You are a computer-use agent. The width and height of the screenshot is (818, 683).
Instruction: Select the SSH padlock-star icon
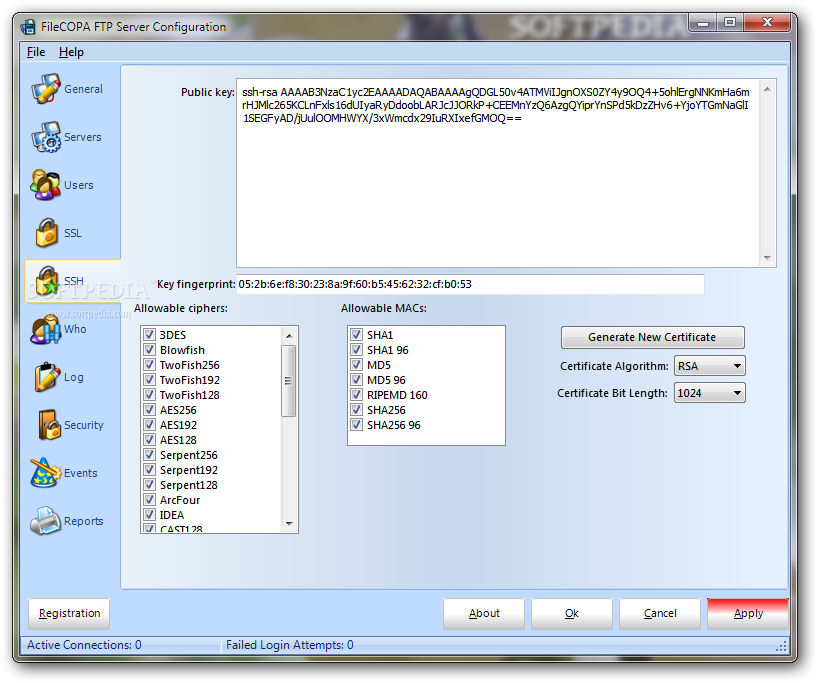coord(46,281)
